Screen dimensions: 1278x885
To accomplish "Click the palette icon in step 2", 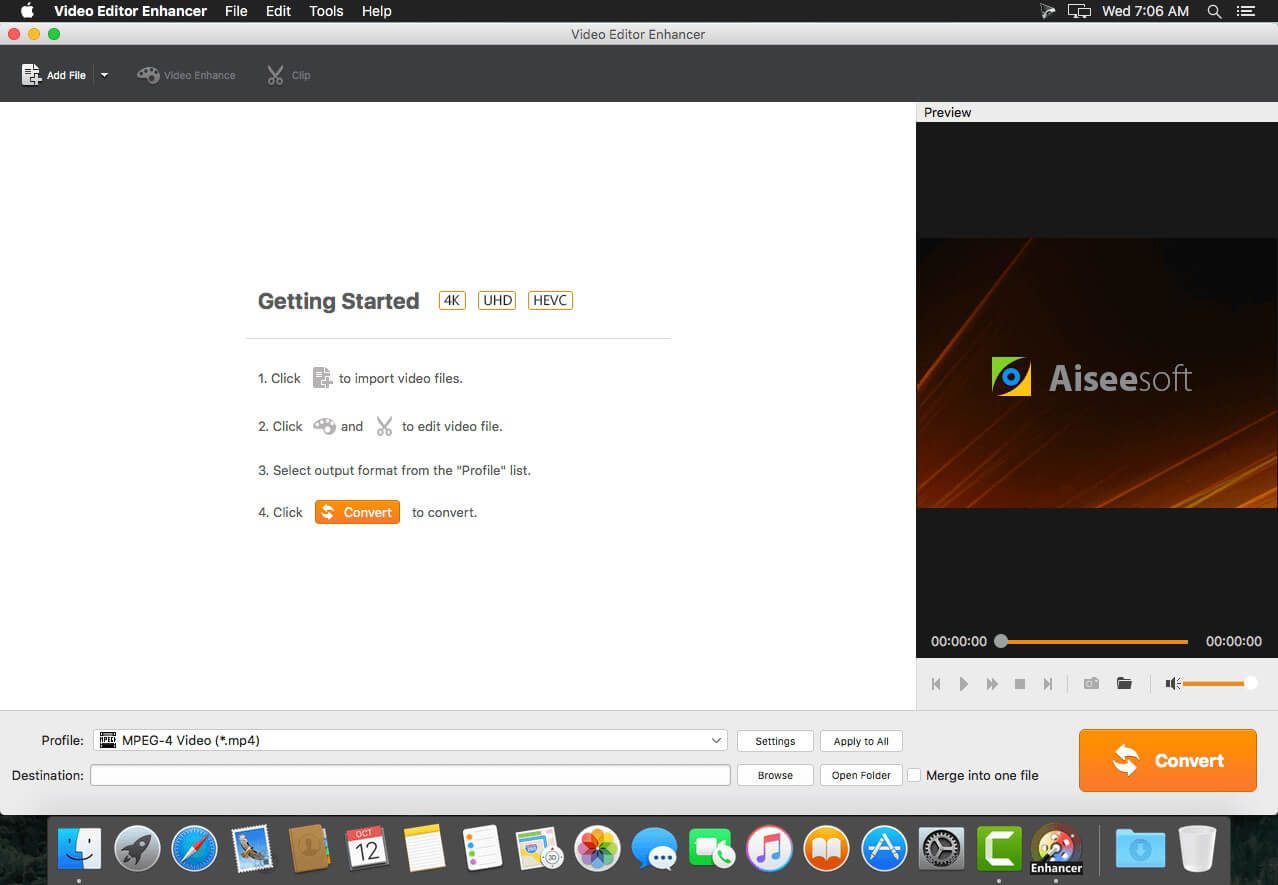I will (324, 426).
